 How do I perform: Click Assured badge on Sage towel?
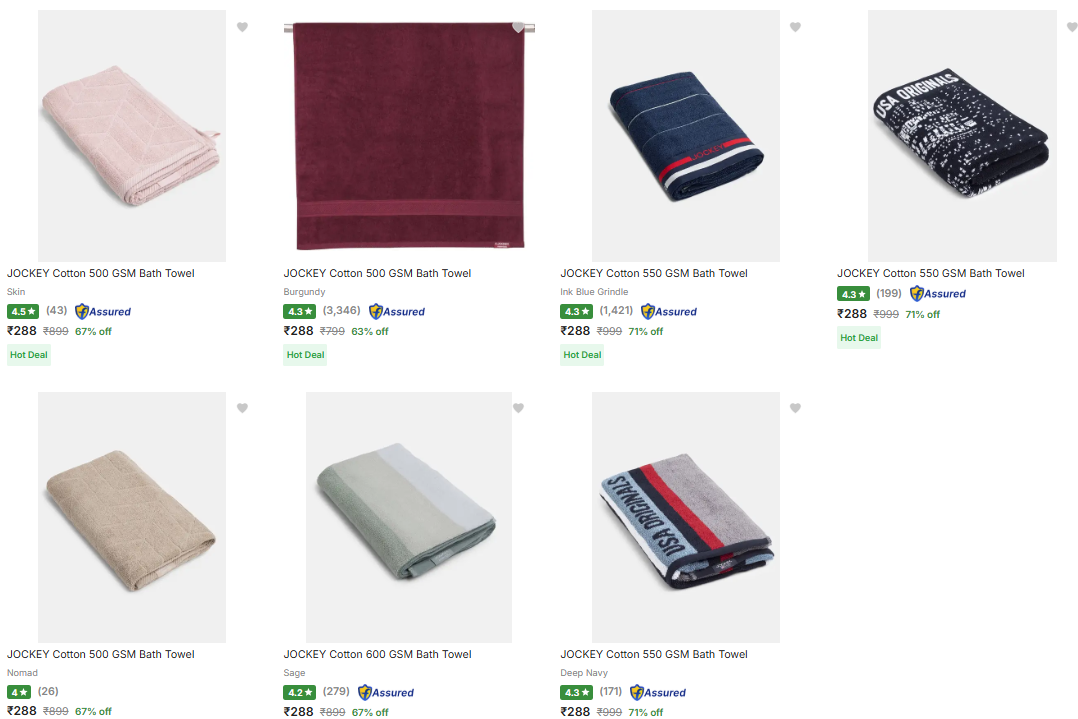(386, 692)
